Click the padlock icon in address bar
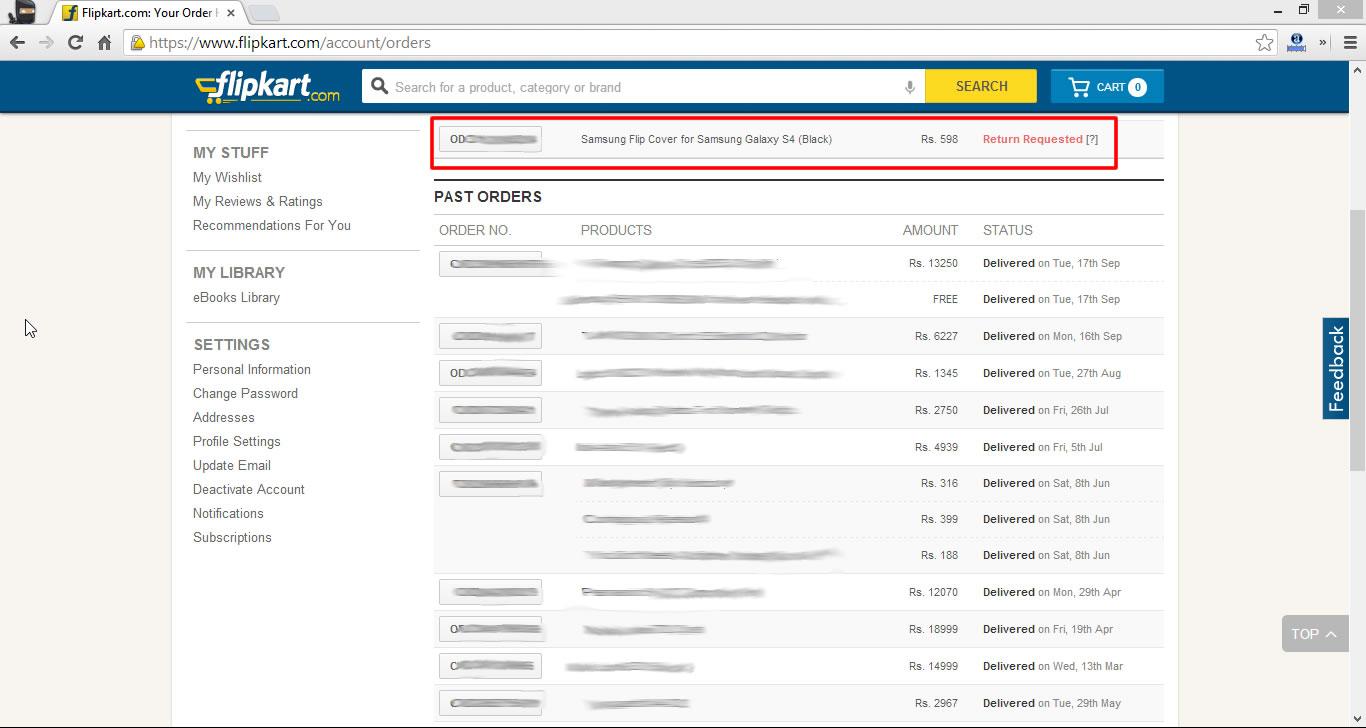This screenshot has height=728, width=1366. (x=138, y=43)
